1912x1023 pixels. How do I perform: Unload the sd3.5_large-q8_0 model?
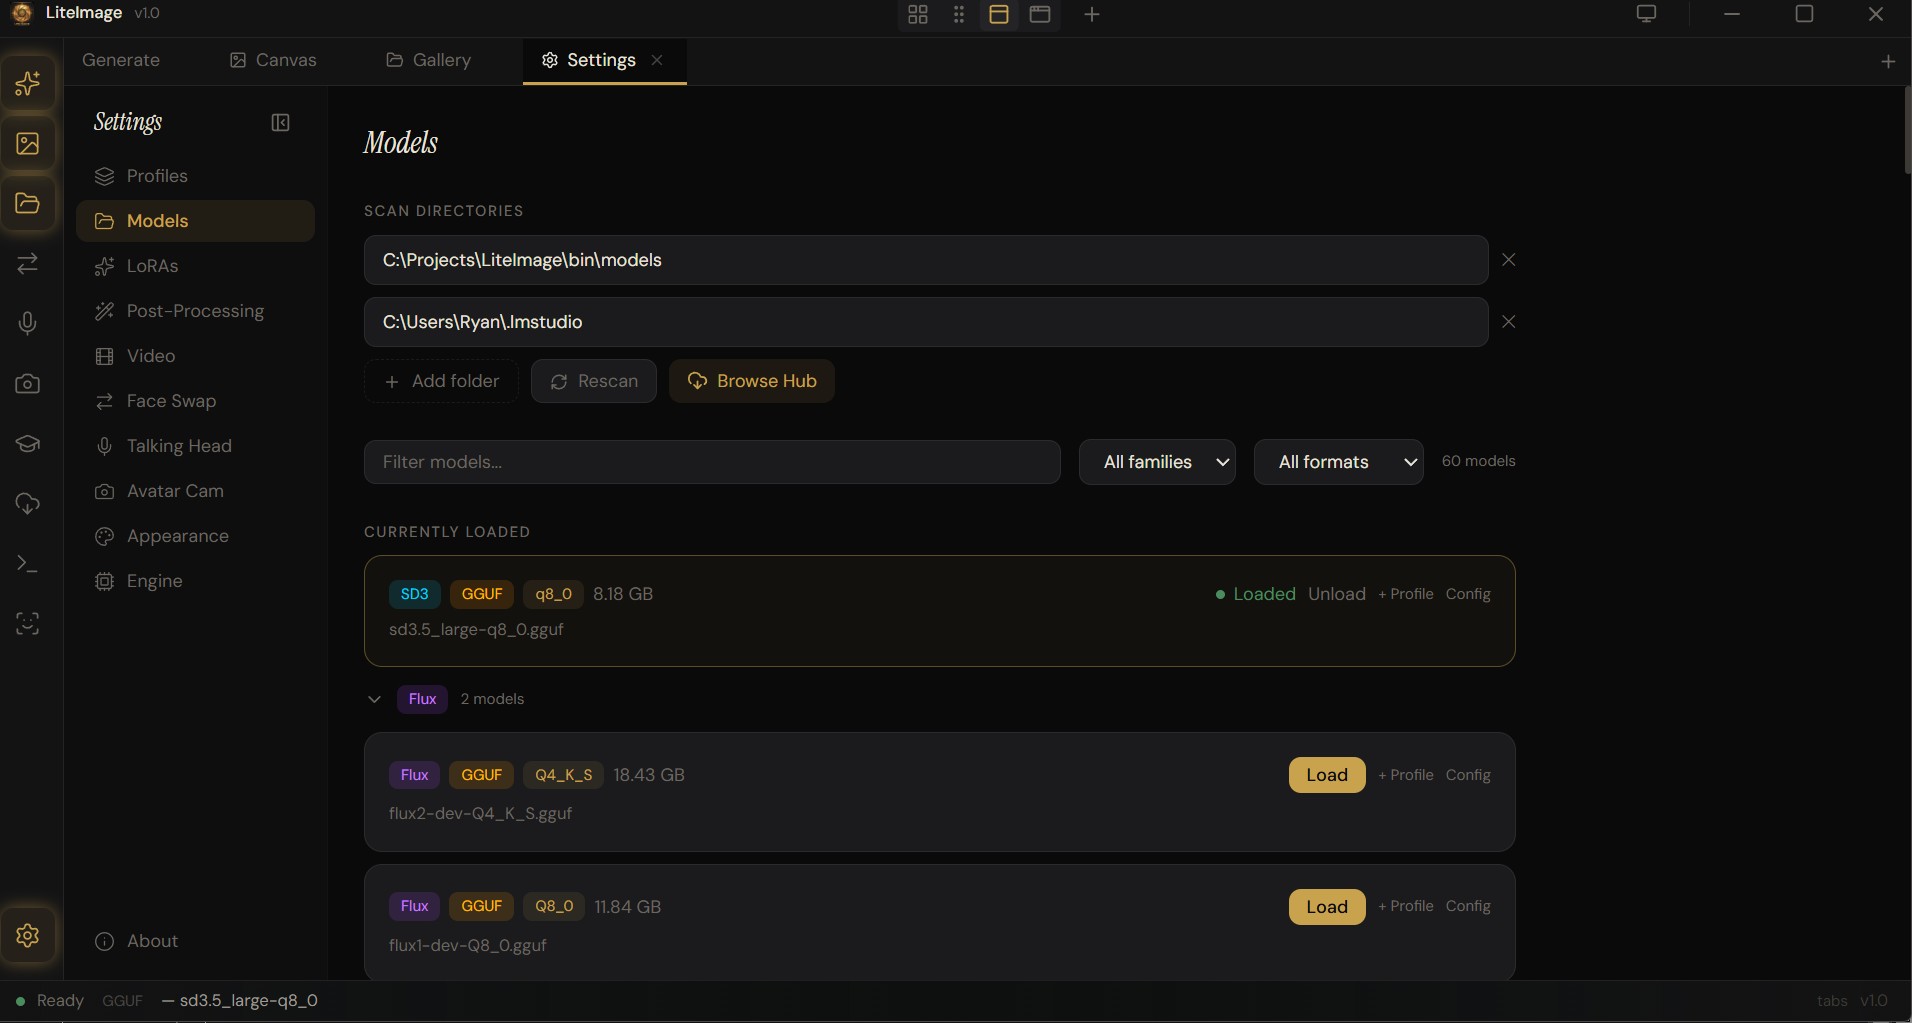(x=1336, y=594)
